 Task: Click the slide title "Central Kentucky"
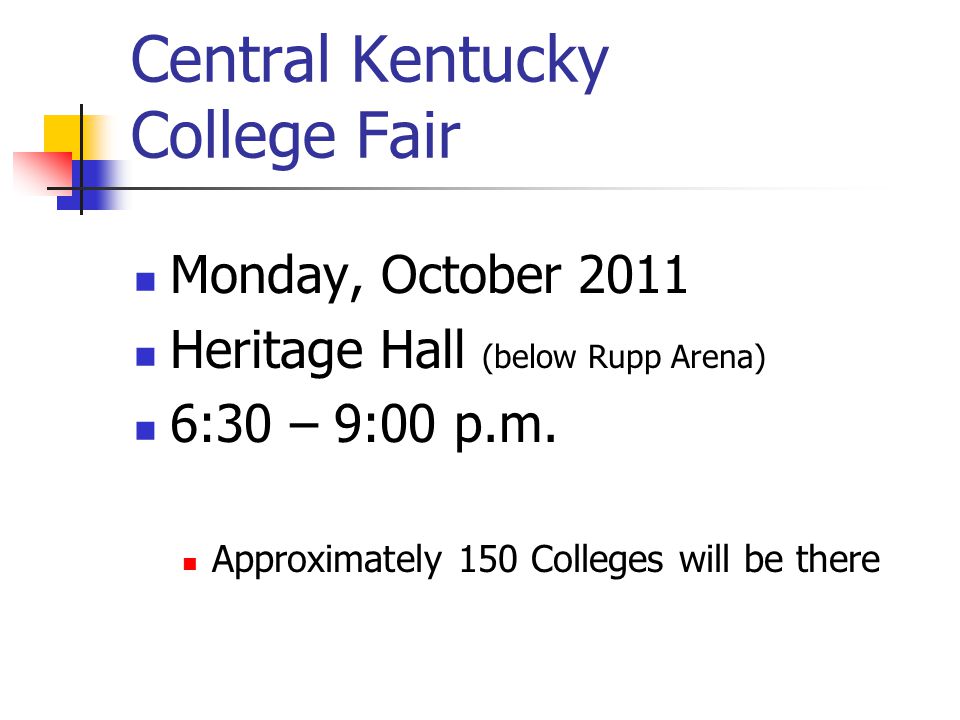(x=370, y=61)
